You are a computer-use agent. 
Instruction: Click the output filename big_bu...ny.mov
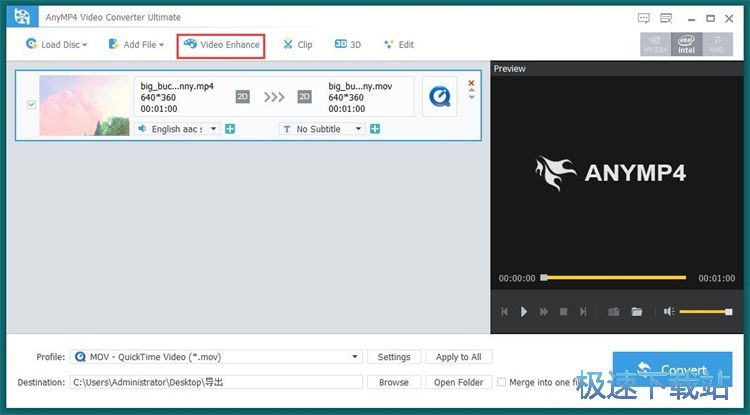click(360, 87)
